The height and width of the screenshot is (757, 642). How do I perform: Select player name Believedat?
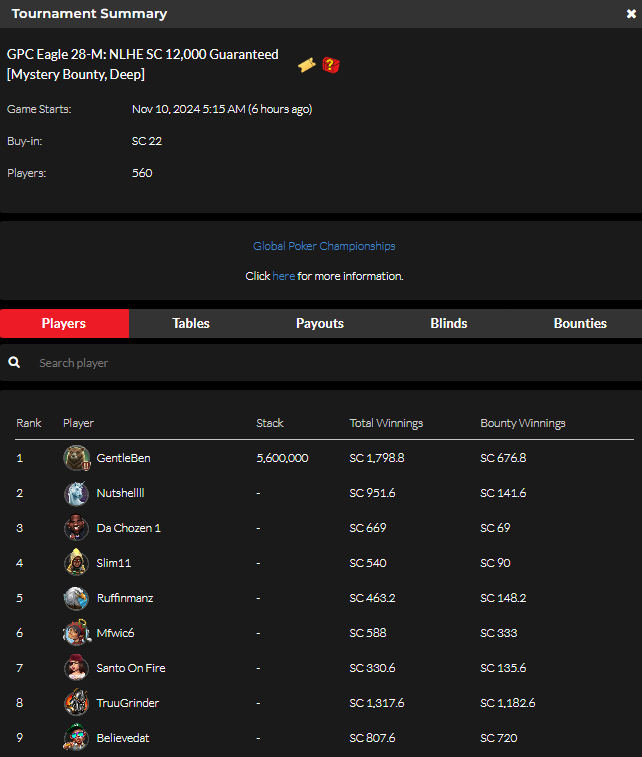(x=123, y=738)
